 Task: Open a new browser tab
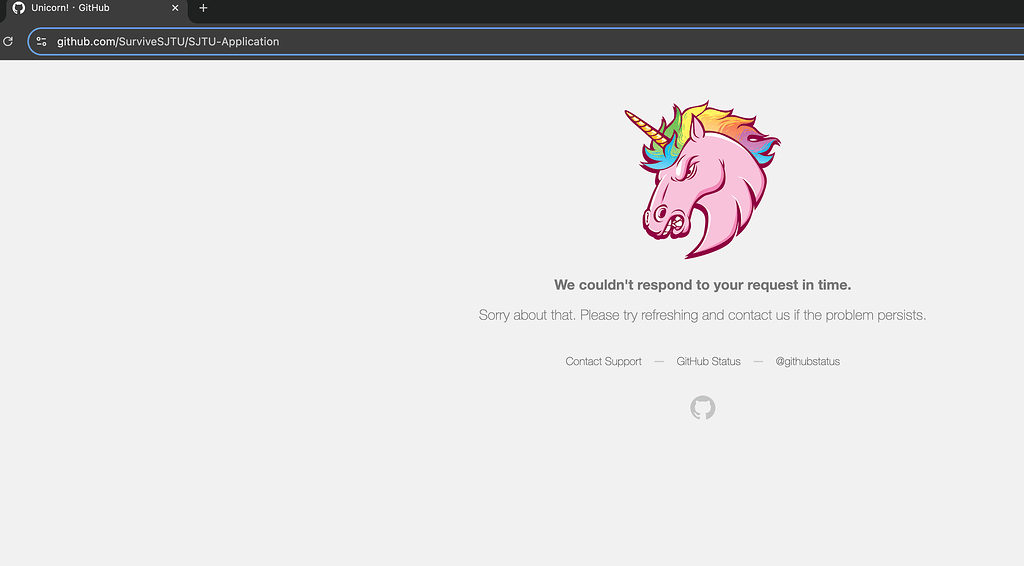point(203,8)
